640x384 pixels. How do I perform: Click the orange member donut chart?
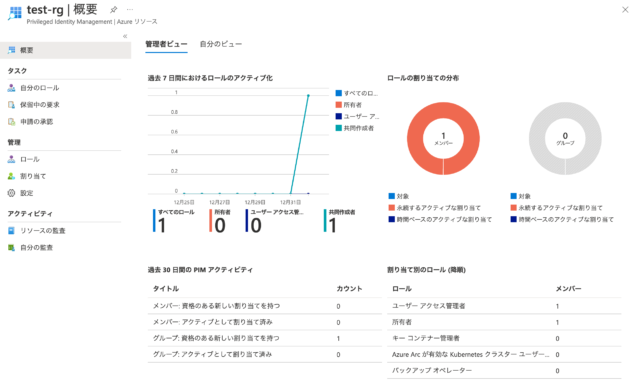[x=443, y=139]
